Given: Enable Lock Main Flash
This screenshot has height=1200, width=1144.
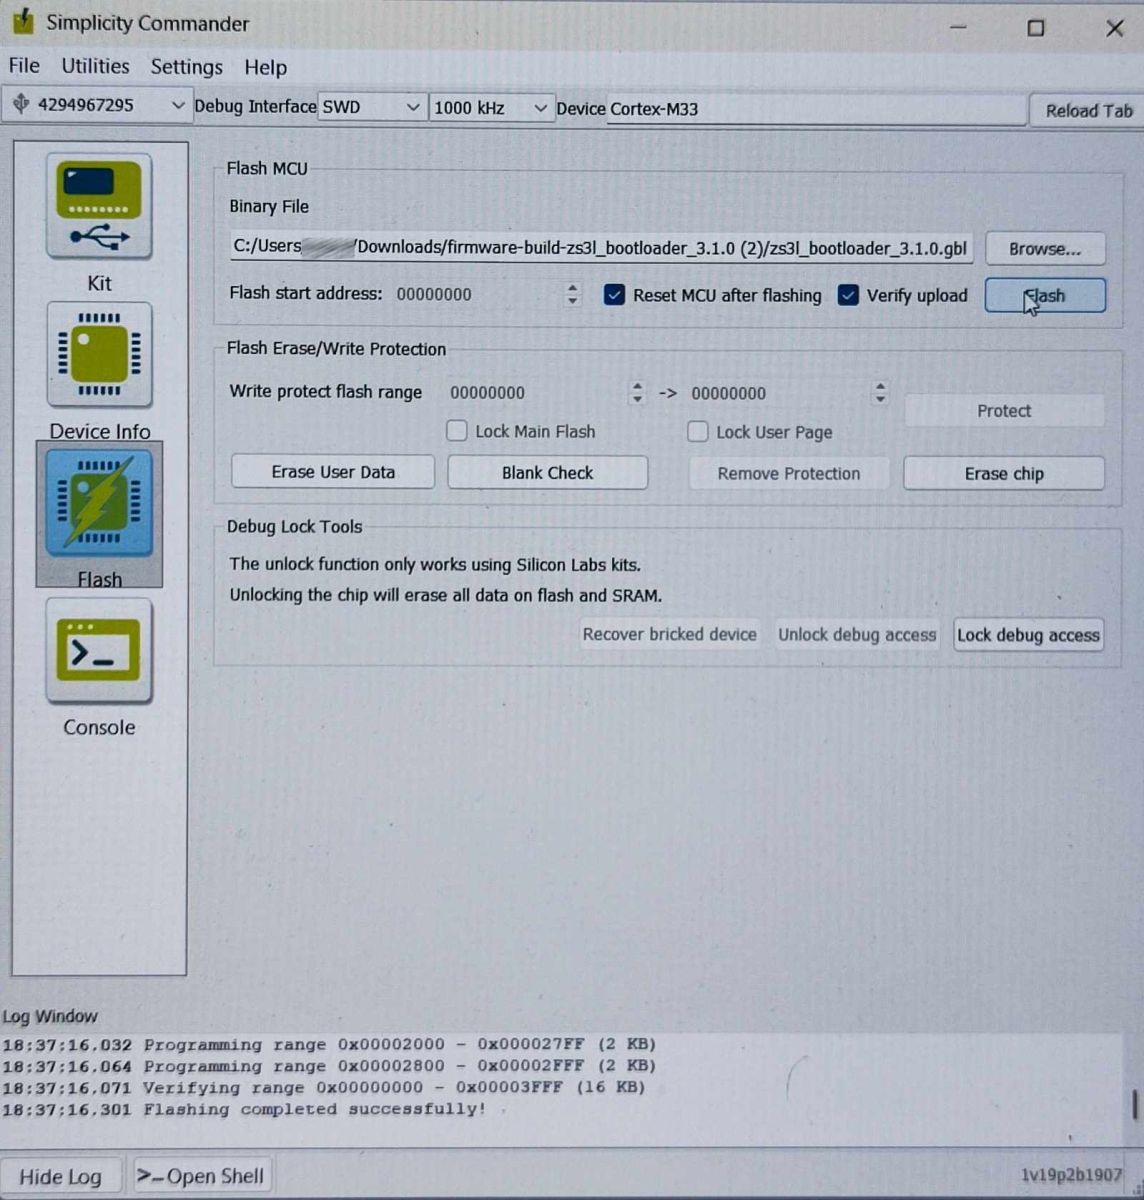Looking at the screenshot, I should [457, 431].
